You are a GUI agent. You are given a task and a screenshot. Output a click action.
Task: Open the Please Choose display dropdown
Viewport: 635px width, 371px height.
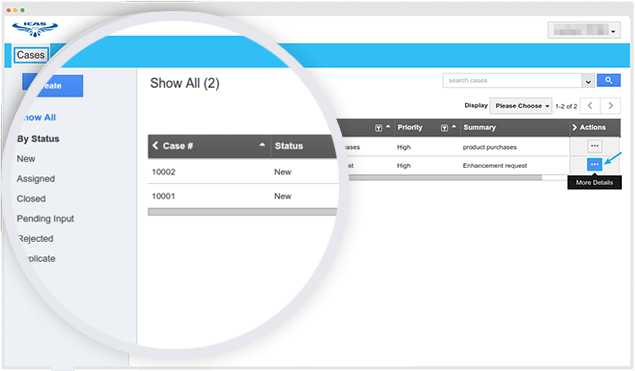click(x=521, y=106)
